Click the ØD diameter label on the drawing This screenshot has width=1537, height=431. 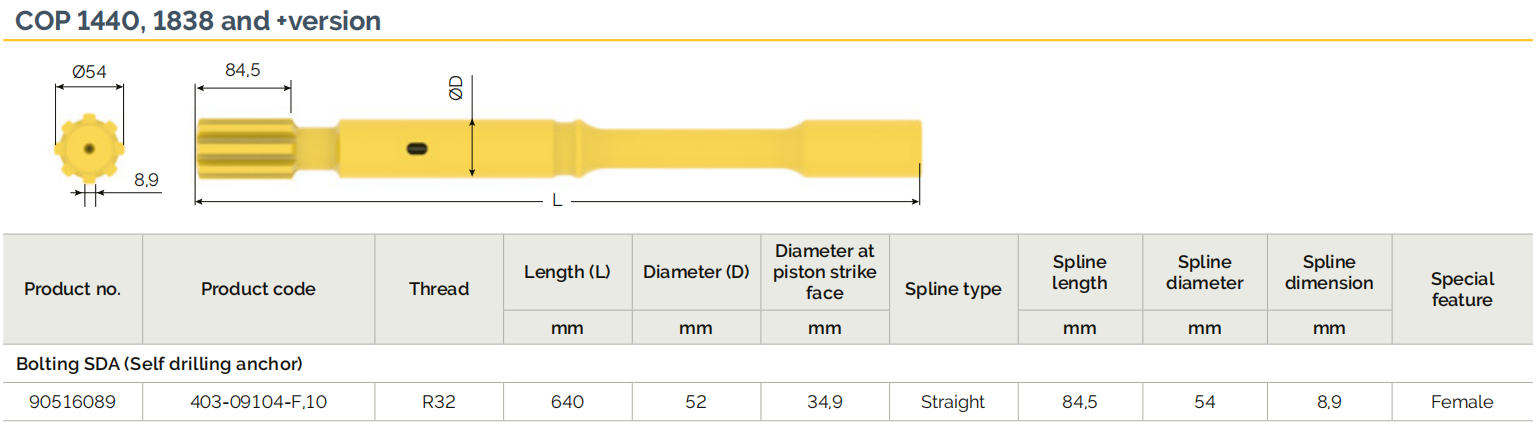coord(456,87)
